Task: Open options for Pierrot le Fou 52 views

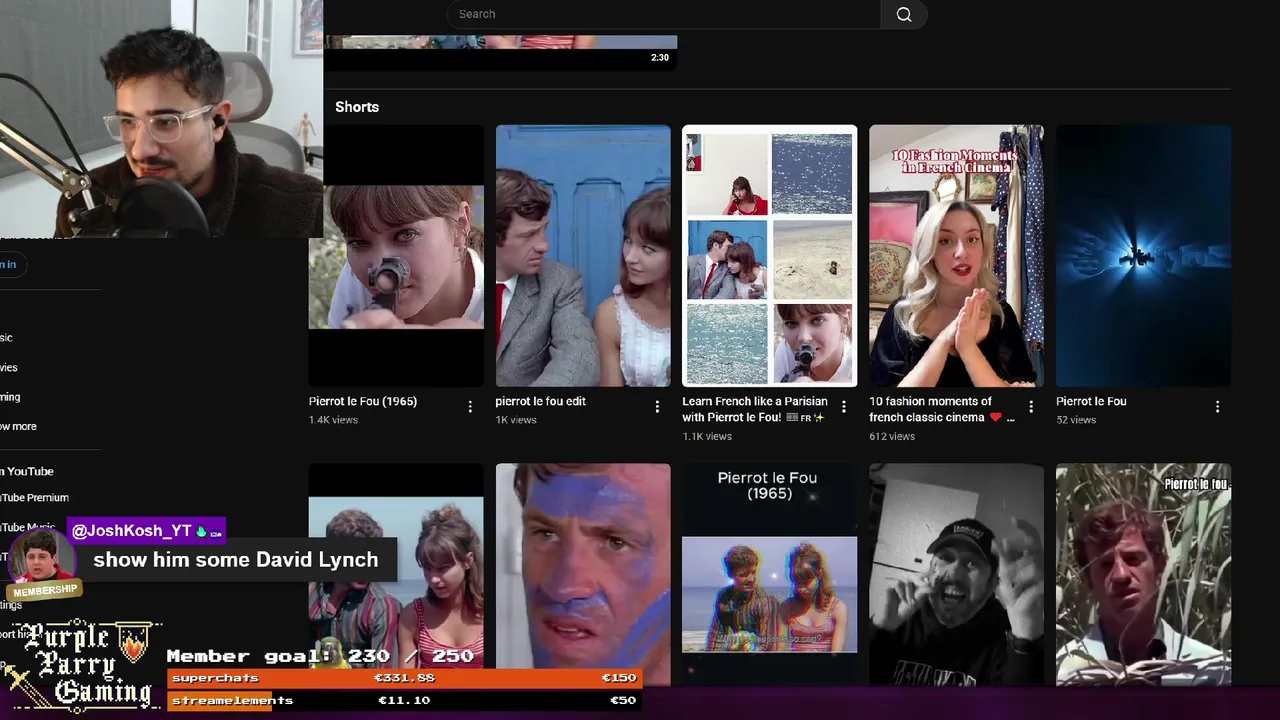Action: pyautogui.click(x=1217, y=406)
